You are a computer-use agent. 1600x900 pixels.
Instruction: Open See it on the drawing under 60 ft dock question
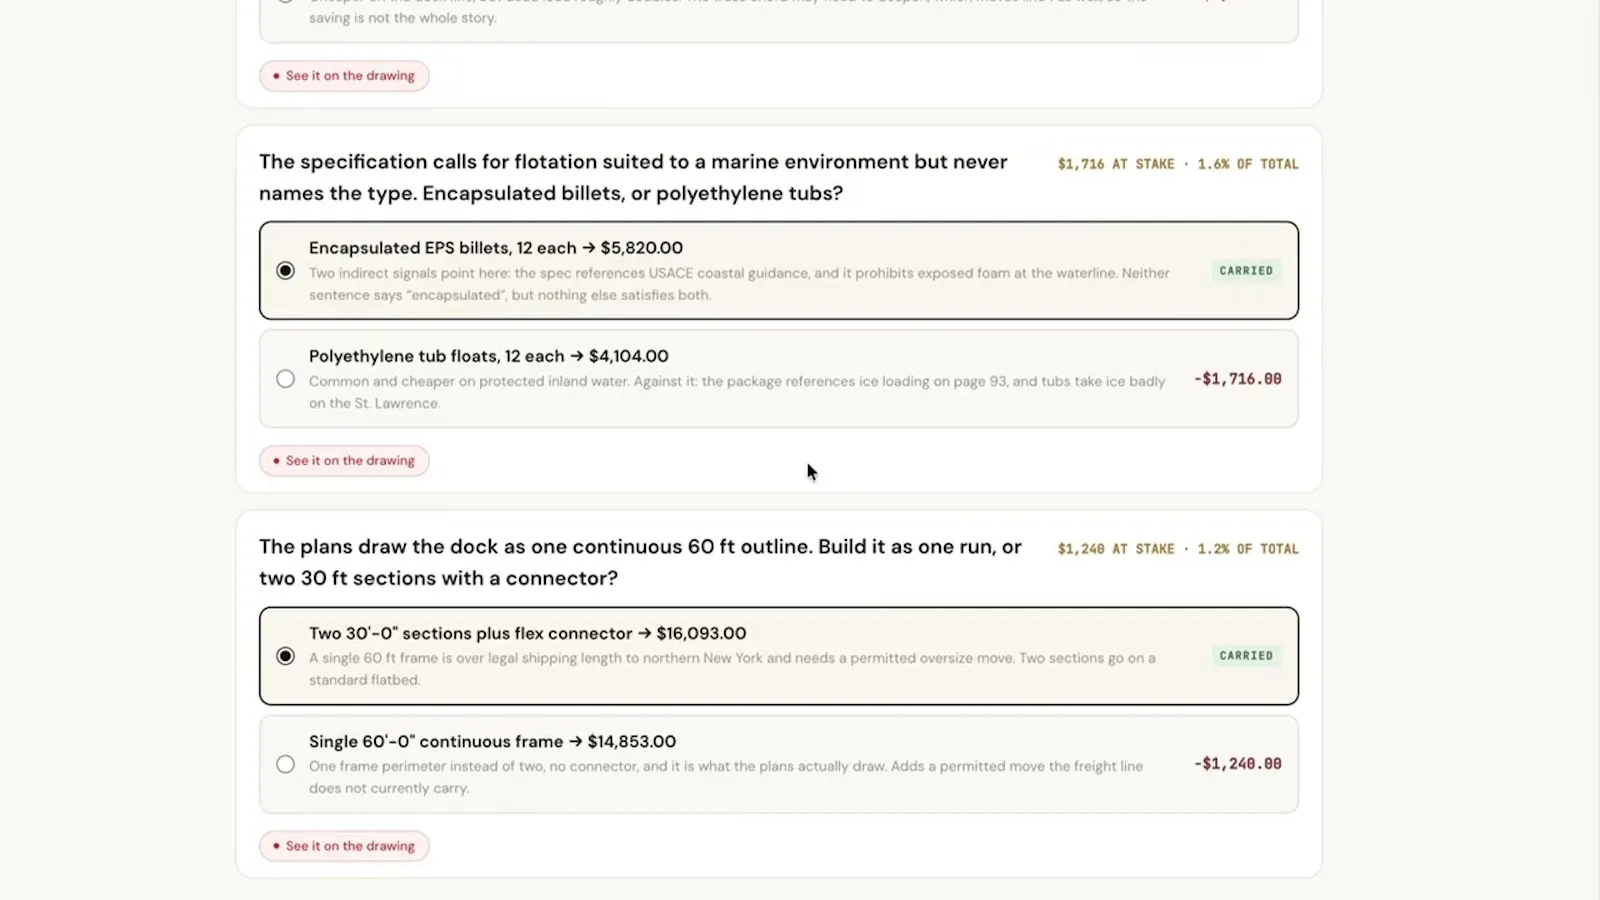coord(344,846)
